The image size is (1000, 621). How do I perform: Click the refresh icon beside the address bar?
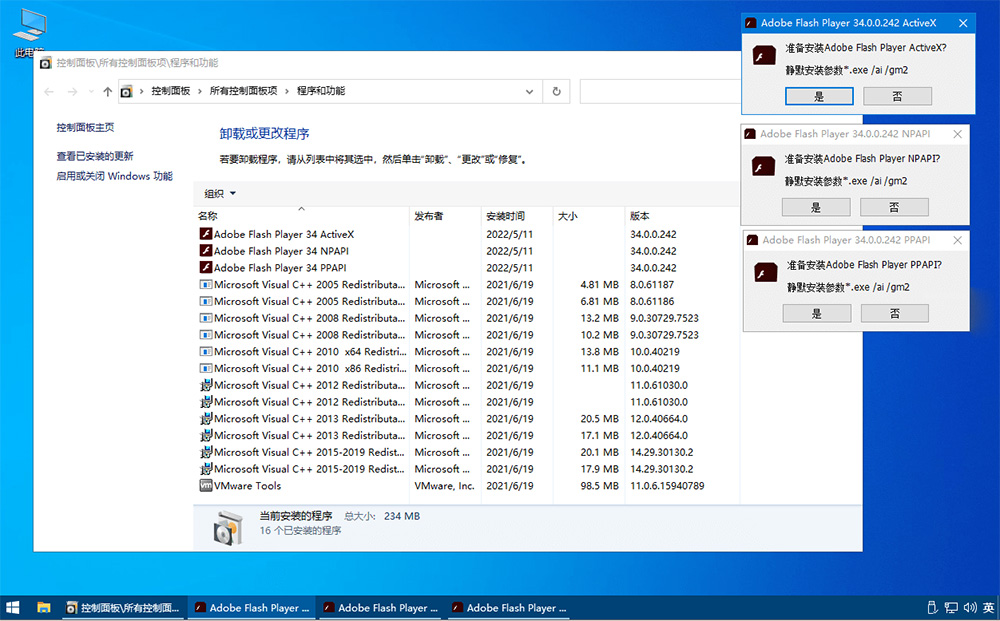(x=556, y=91)
